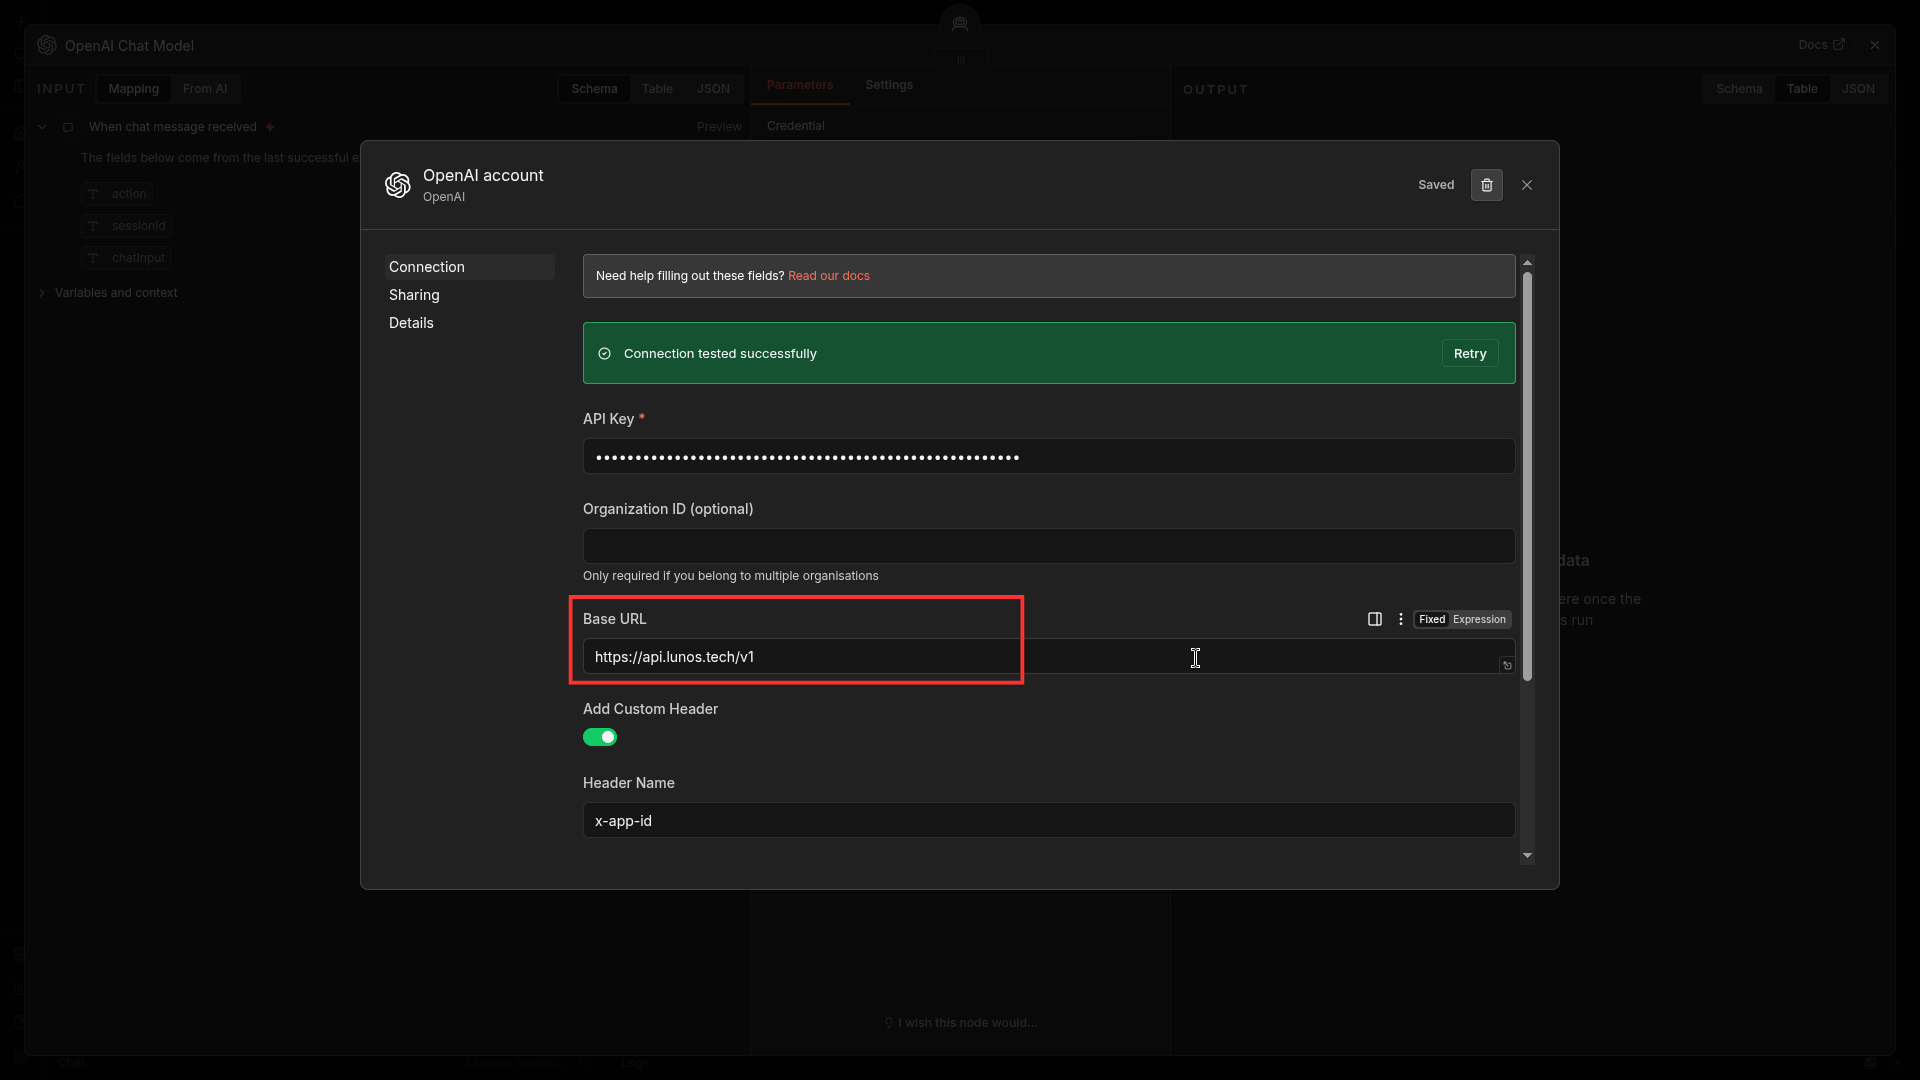Image resolution: width=1920 pixels, height=1080 pixels.
Task: Open the Details section of the credential
Action: click(x=469, y=323)
